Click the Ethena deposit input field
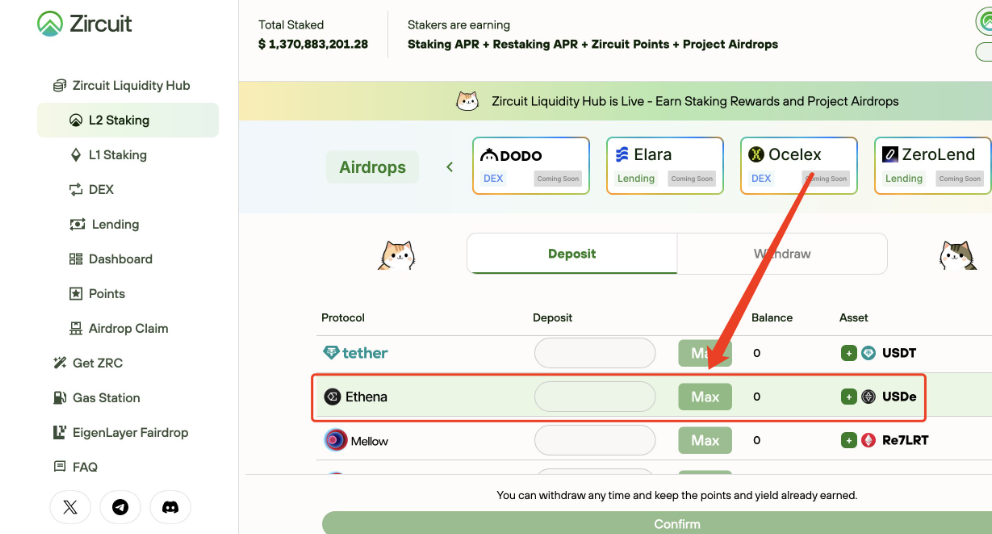 (x=595, y=397)
